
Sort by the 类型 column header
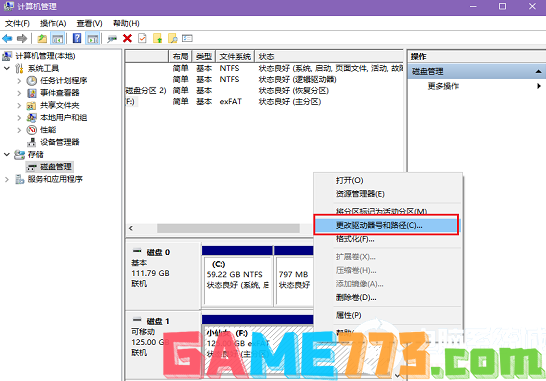(204, 56)
